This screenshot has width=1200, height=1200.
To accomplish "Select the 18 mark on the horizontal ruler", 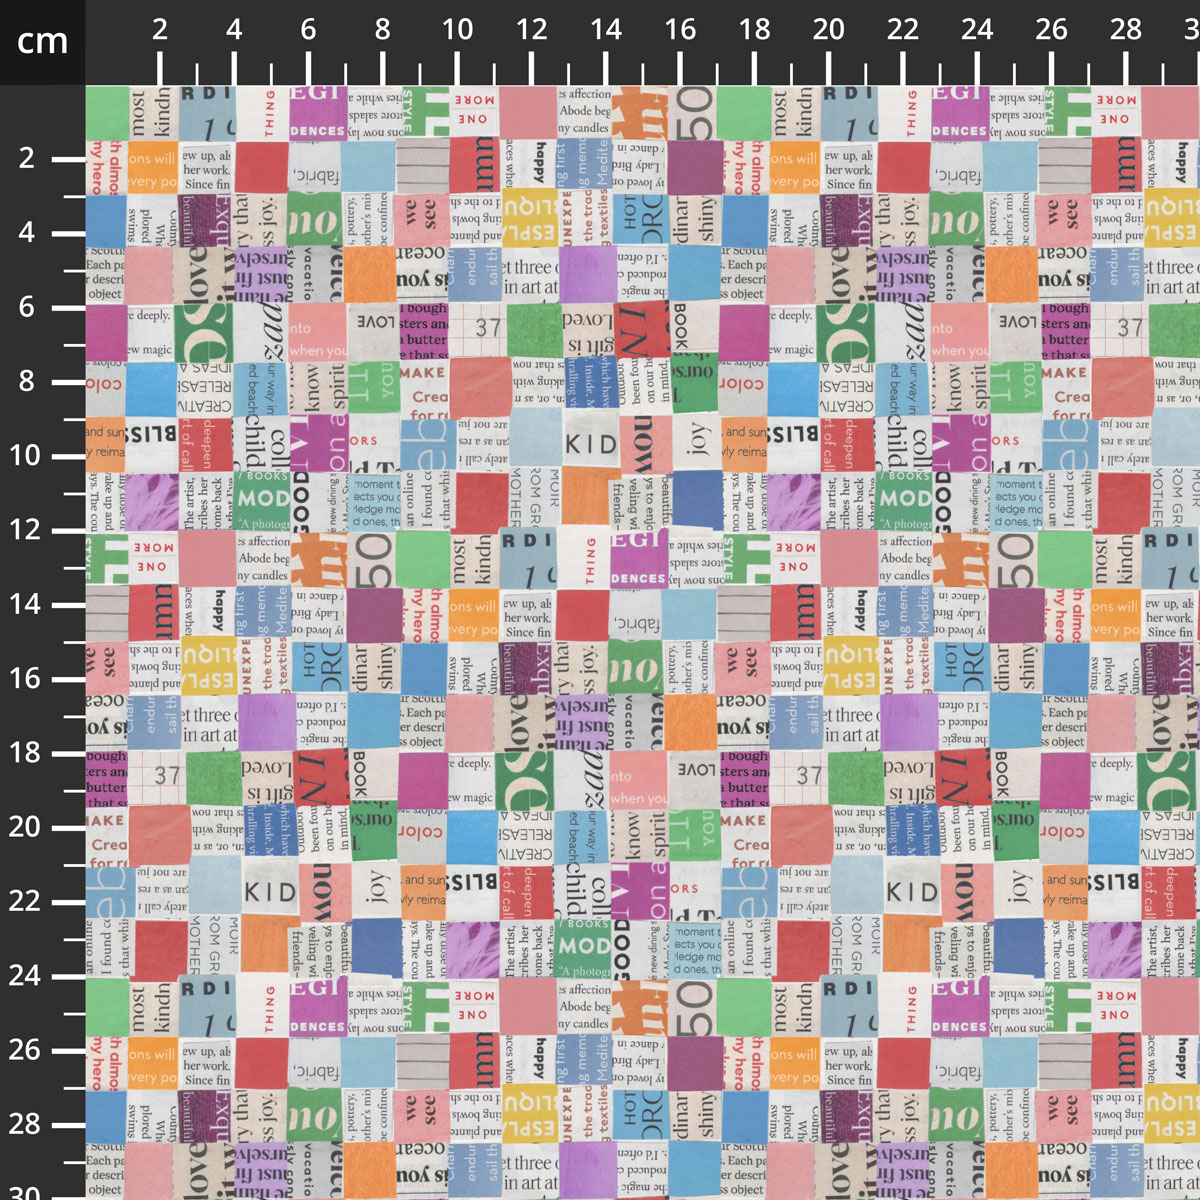I will 754,29.
